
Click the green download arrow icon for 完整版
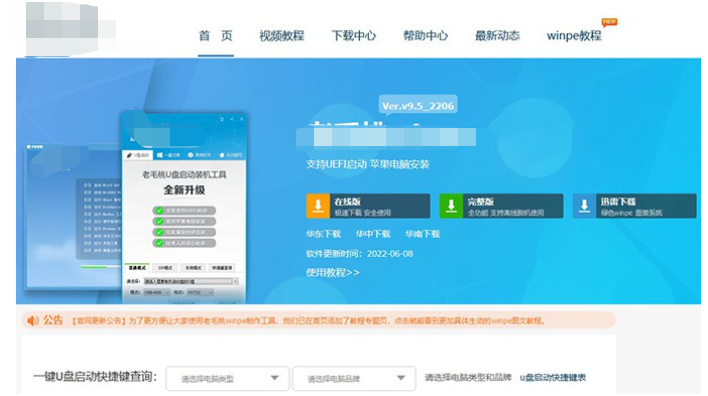(451, 206)
